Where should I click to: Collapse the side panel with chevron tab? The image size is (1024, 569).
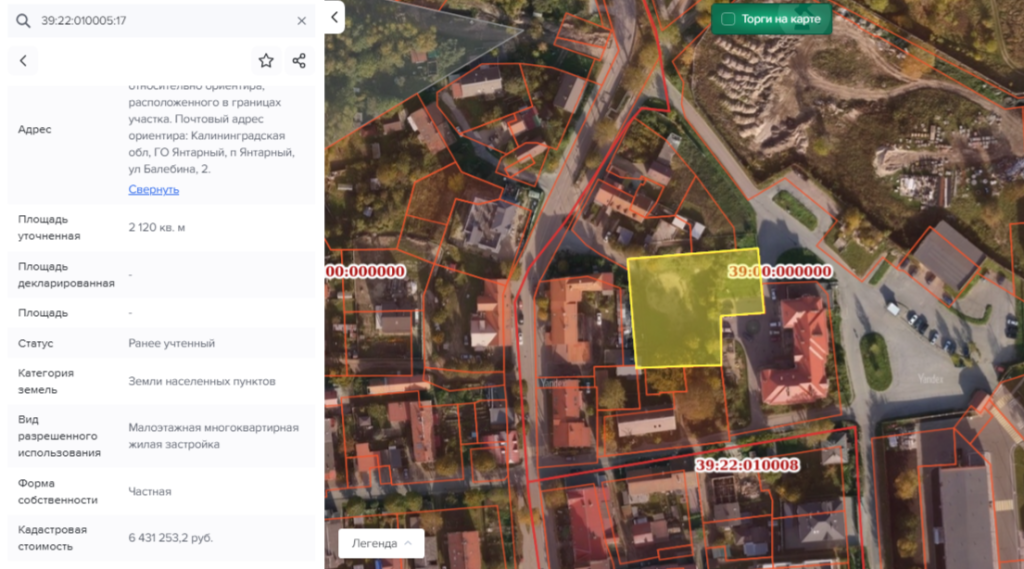pos(334,16)
